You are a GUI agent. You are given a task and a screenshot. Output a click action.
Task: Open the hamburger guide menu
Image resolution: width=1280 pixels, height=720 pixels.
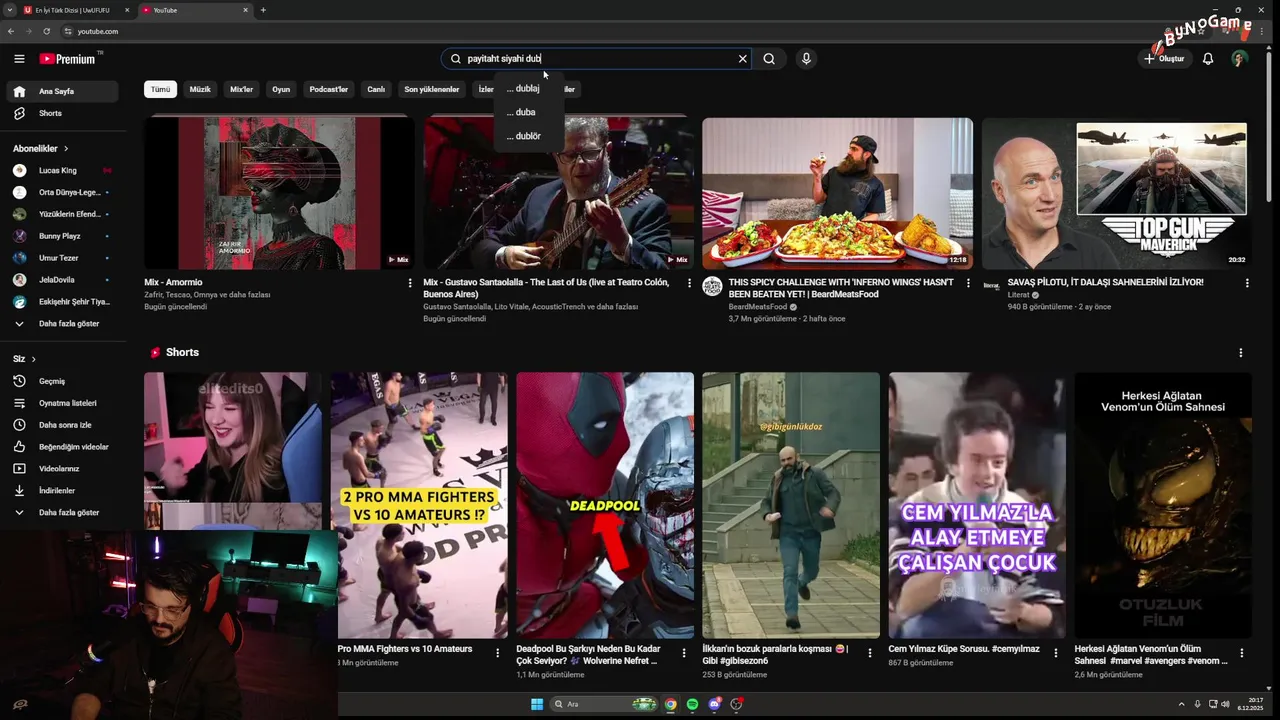click(19, 59)
